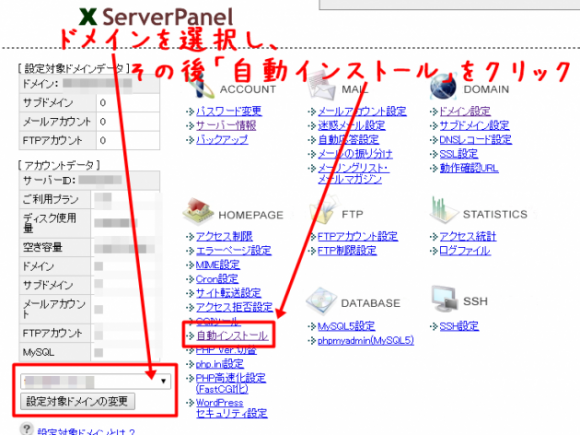
Task: Click the STATISTICS chart icon
Action: [444, 211]
